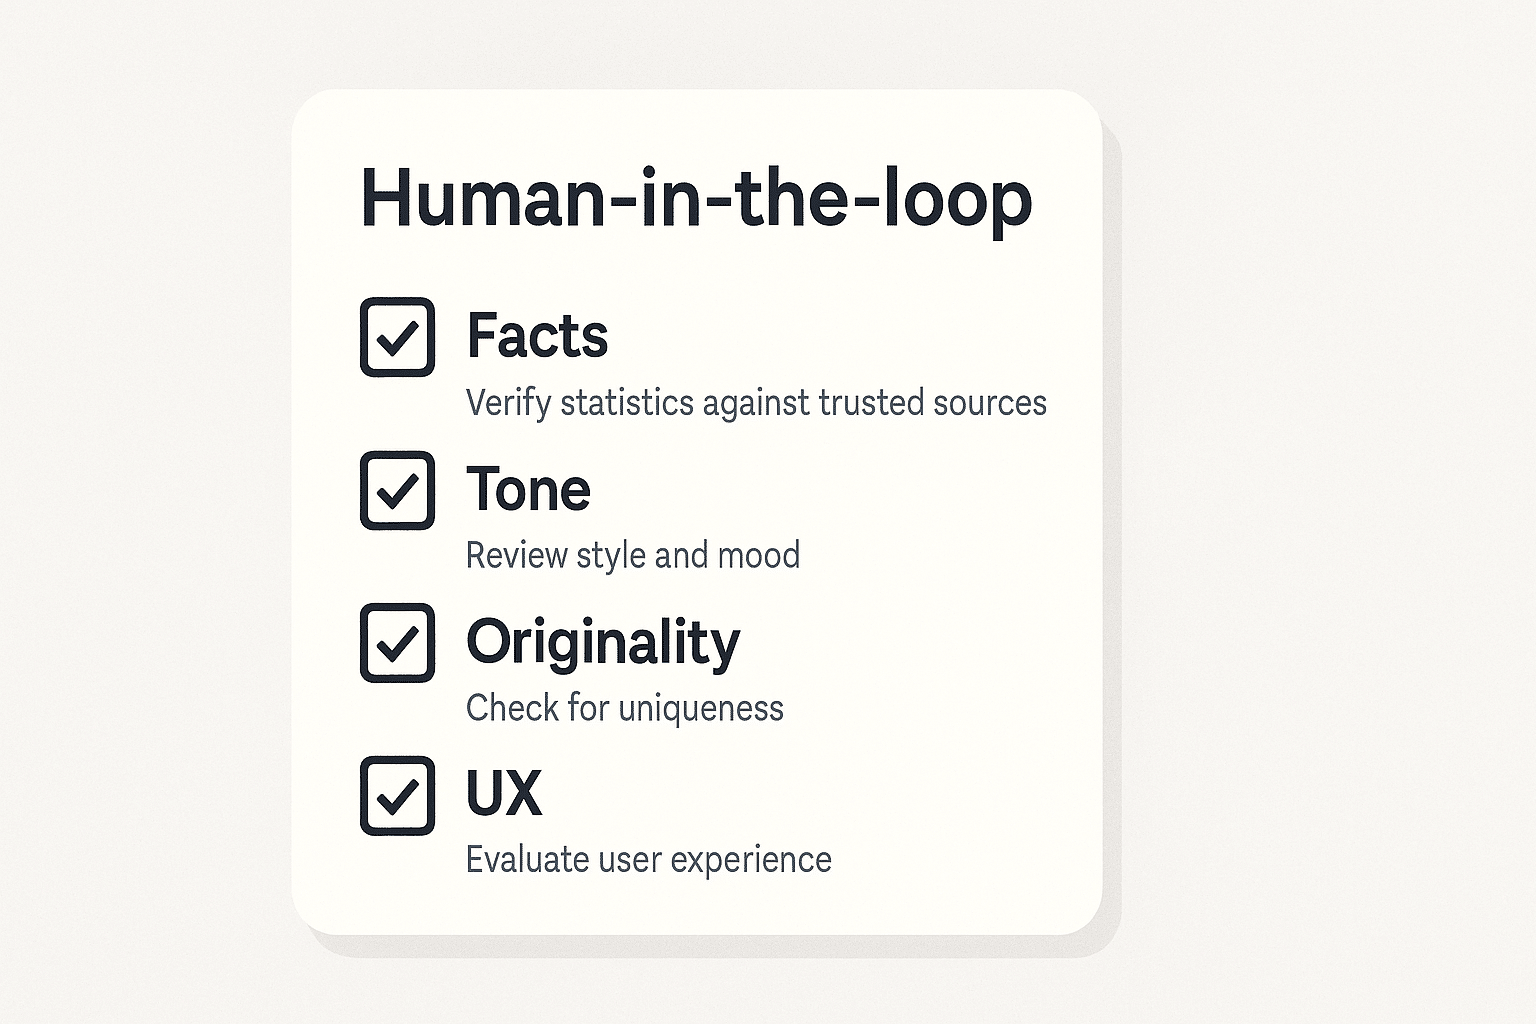Click "Verify statistics against trusted sources" description
The image size is (1536, 1024).
point(756,403)
